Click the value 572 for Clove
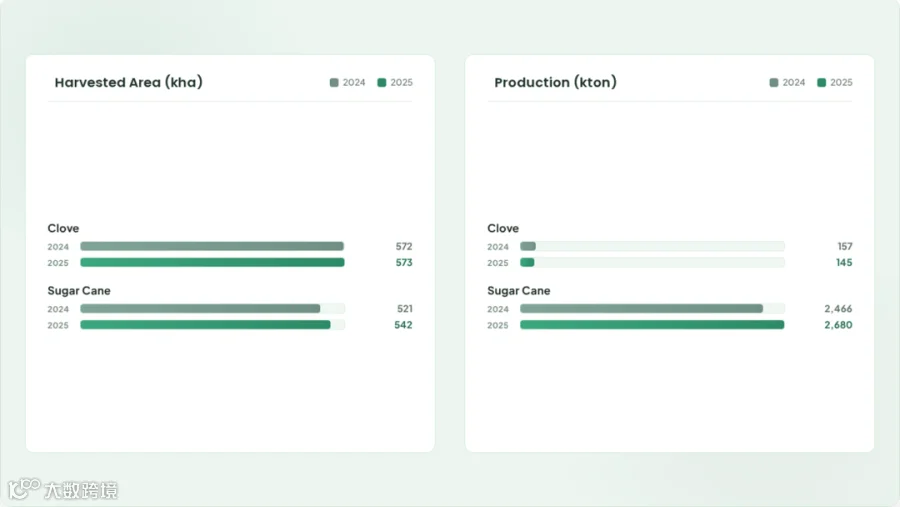This screenshot has height=507, width=900. [404, 246]
